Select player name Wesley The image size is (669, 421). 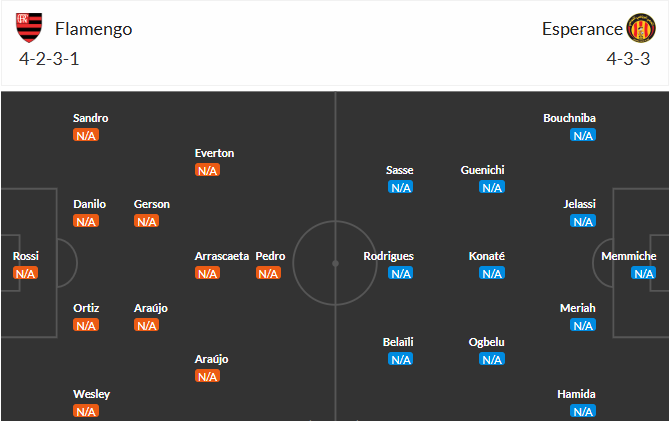pyautogui.click(x=91, y=394)
